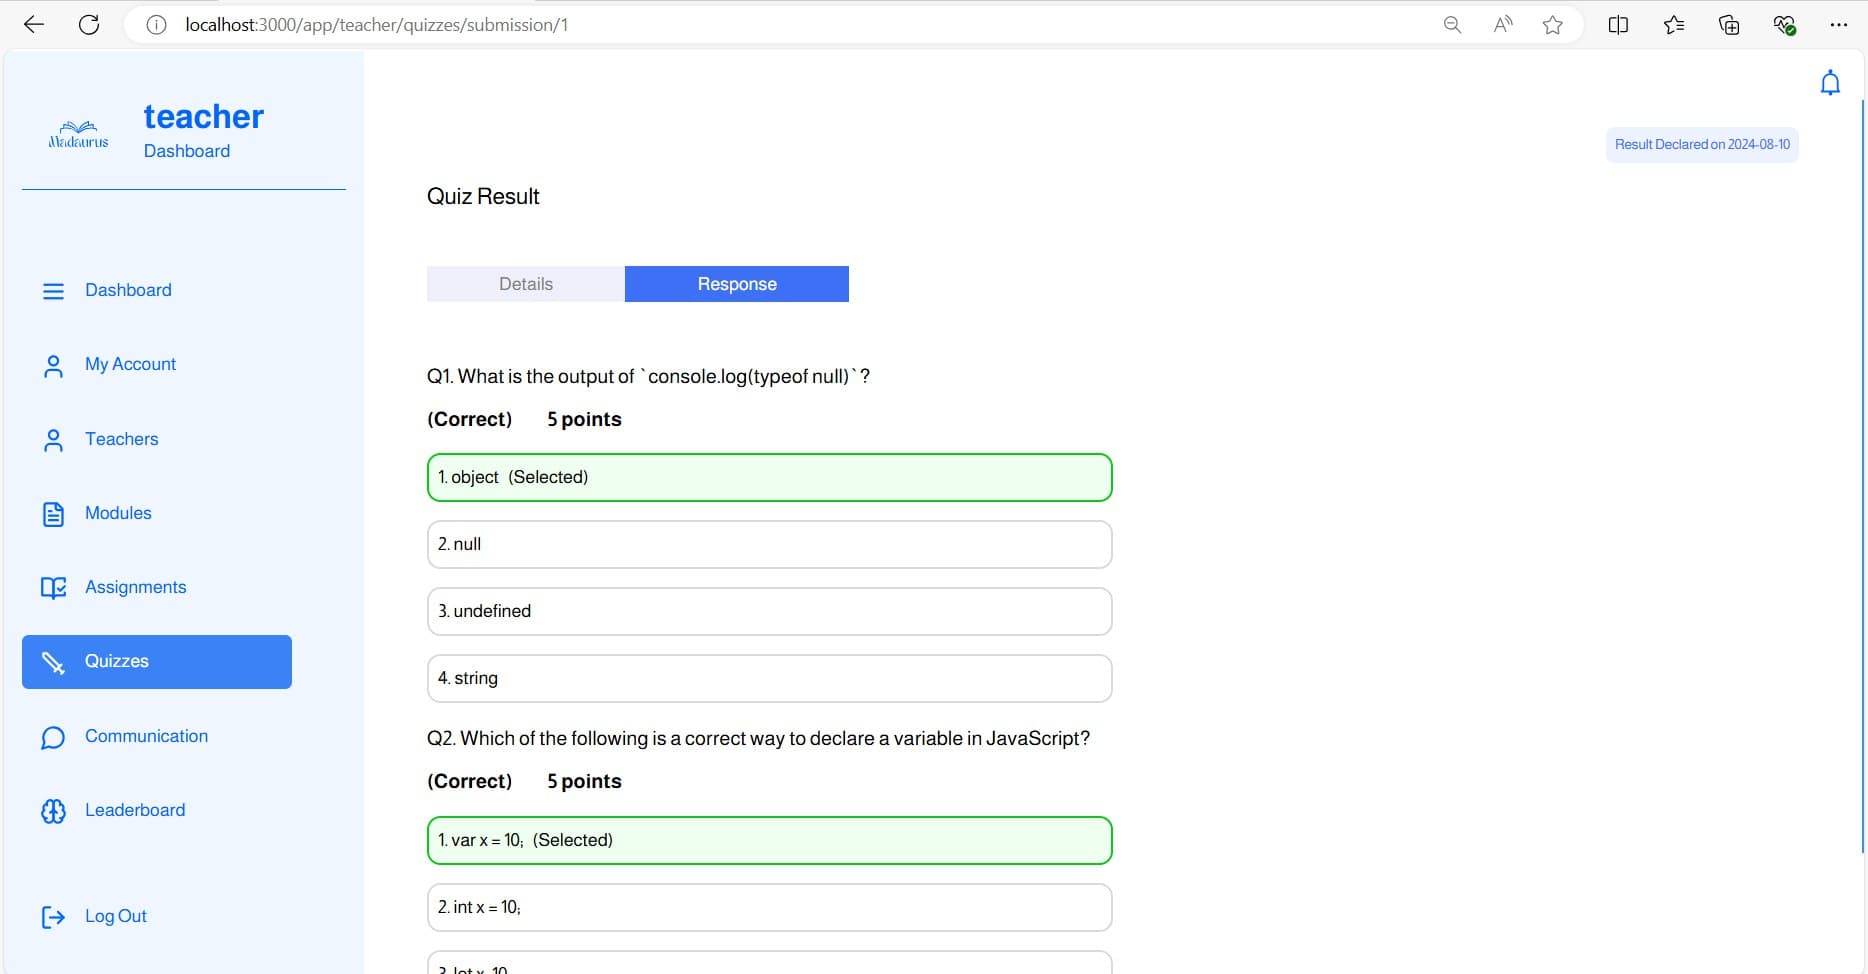The image size is (1868, 974).
Task: Open the Quizzes sidebar item
Action: point(157,662)
